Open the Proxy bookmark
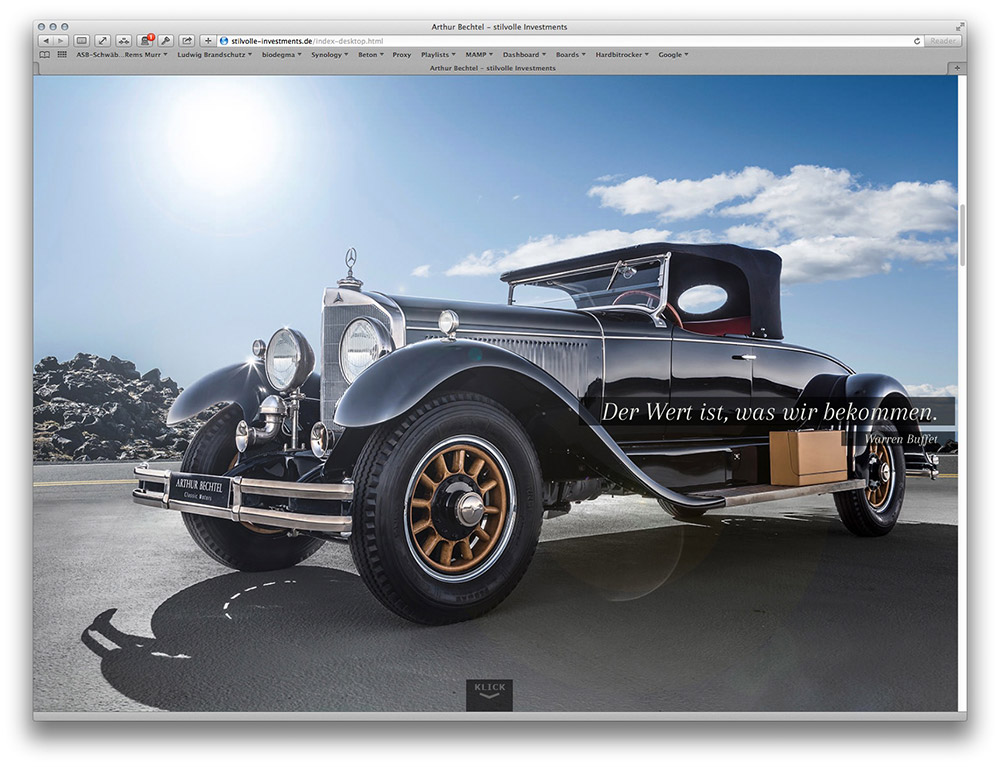 [402, 55]
